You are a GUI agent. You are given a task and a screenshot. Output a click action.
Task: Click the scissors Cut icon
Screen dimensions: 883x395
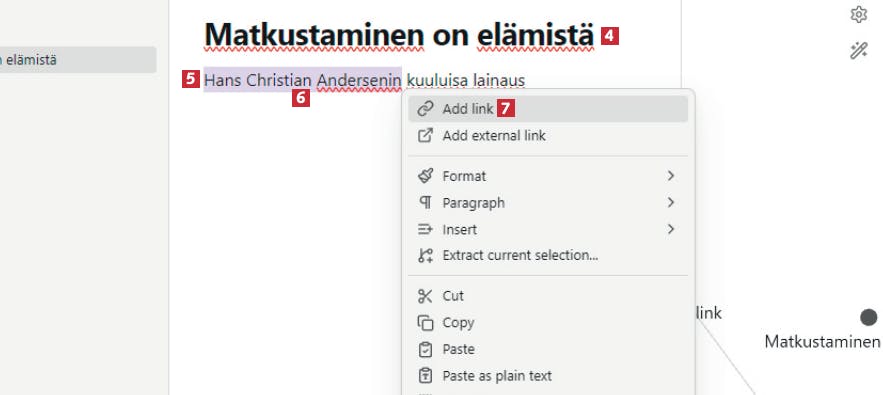click(x=425, y=296)
